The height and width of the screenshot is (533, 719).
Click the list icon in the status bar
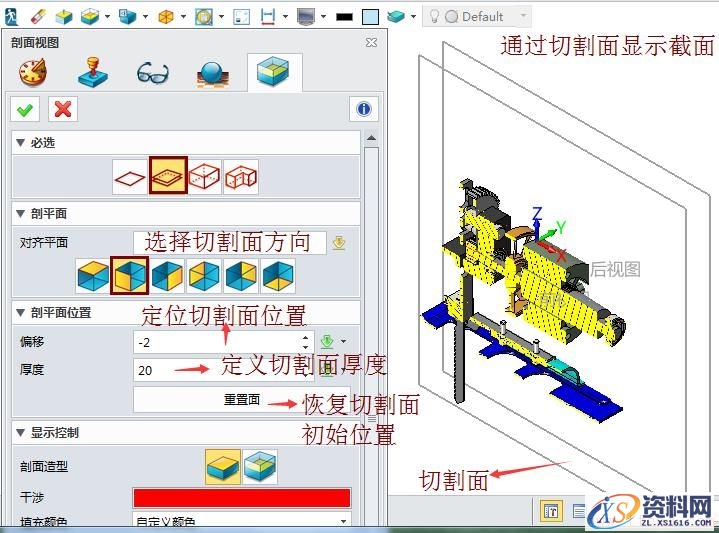[579, 510]
